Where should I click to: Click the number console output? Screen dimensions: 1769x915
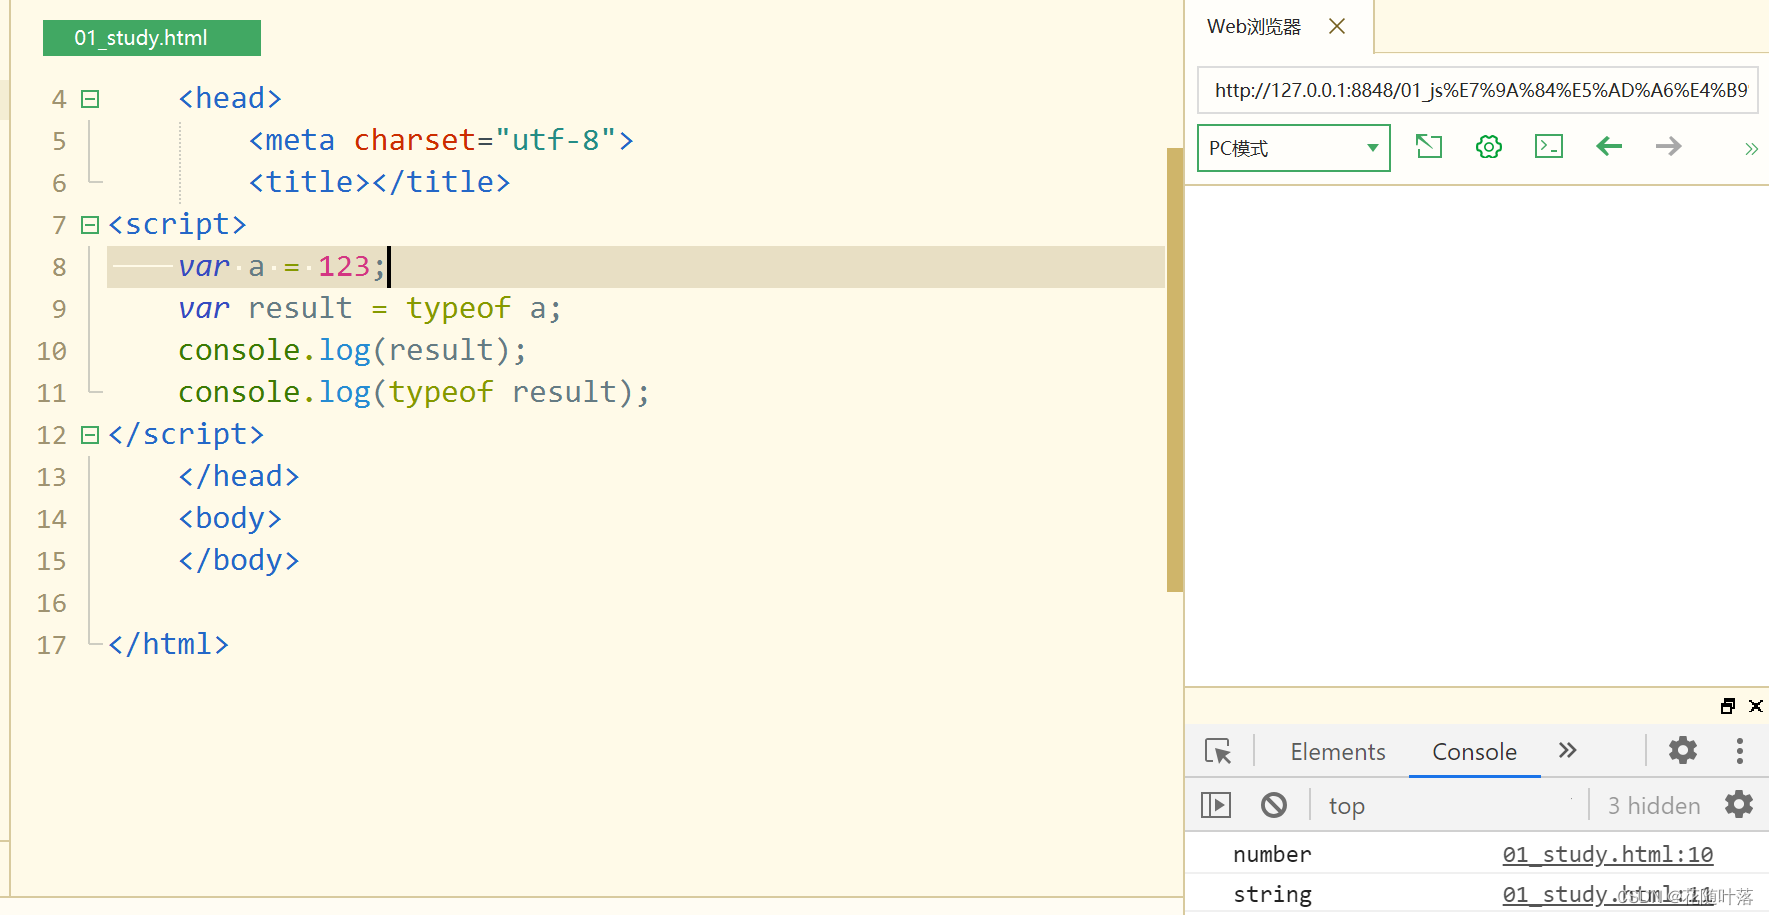[x=1272, y=855]
